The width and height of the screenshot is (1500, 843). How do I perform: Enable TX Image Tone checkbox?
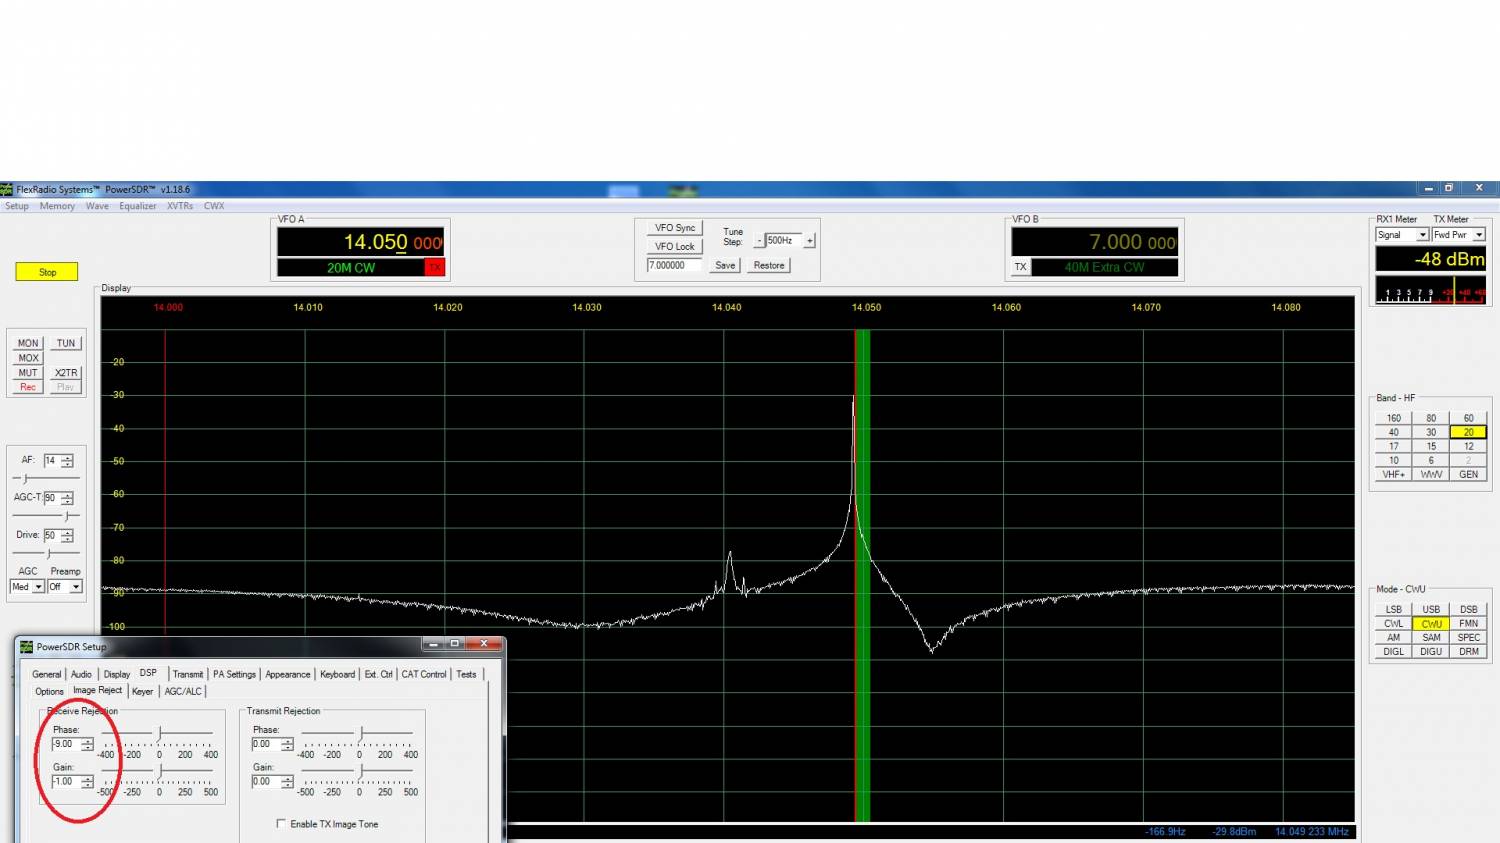coord(281,824)
